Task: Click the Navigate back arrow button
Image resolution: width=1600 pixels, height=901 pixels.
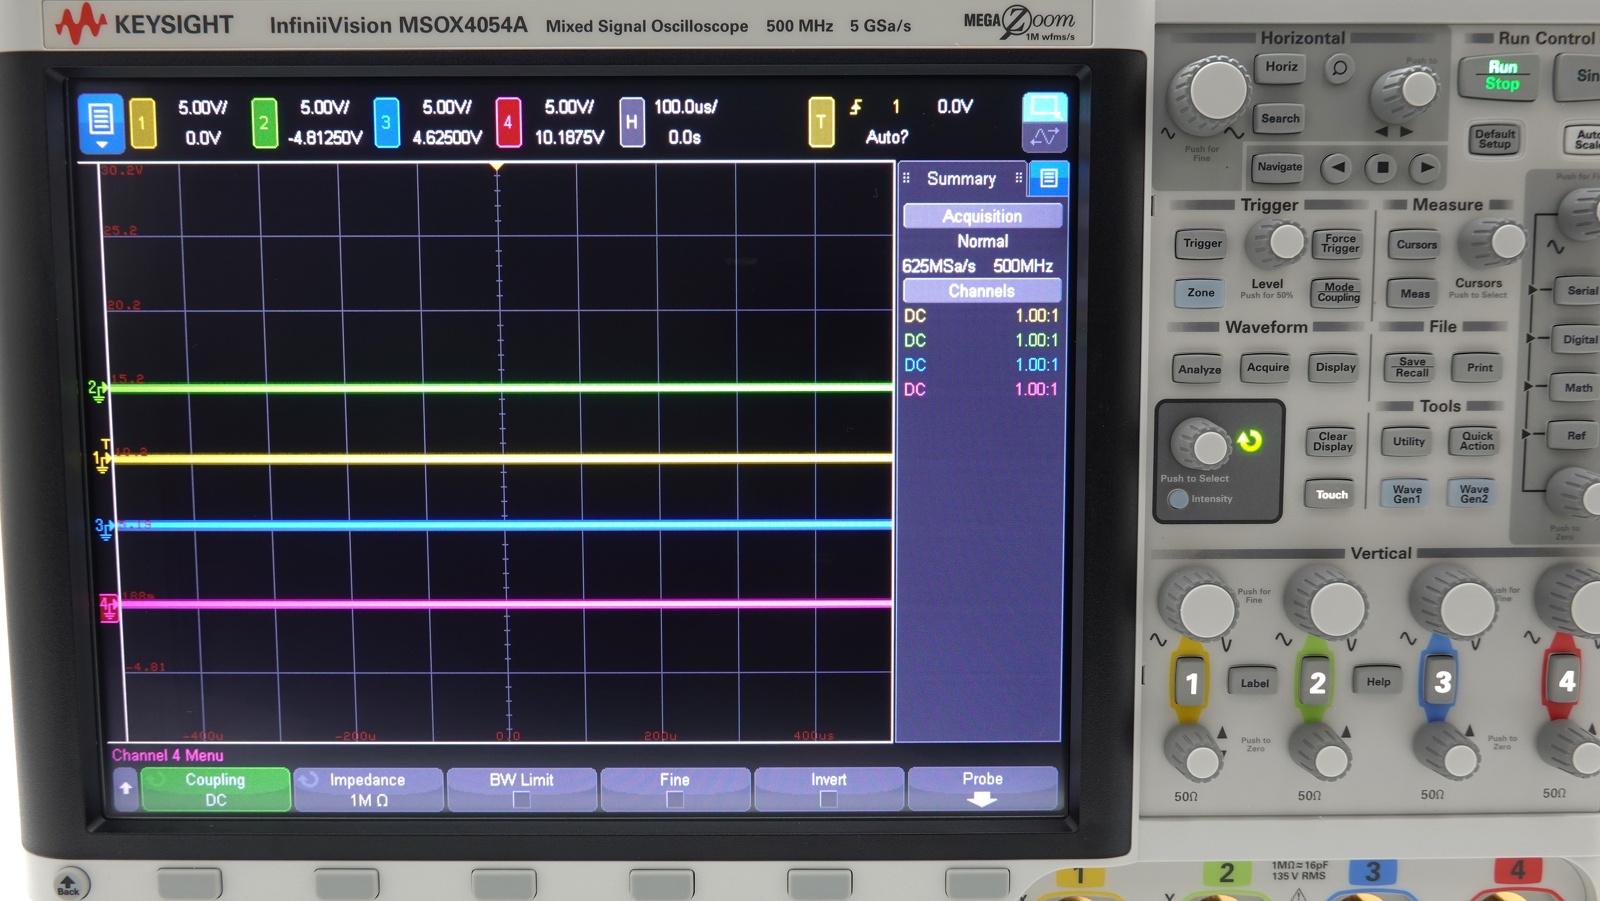Action: click(x=1337, y=167)
